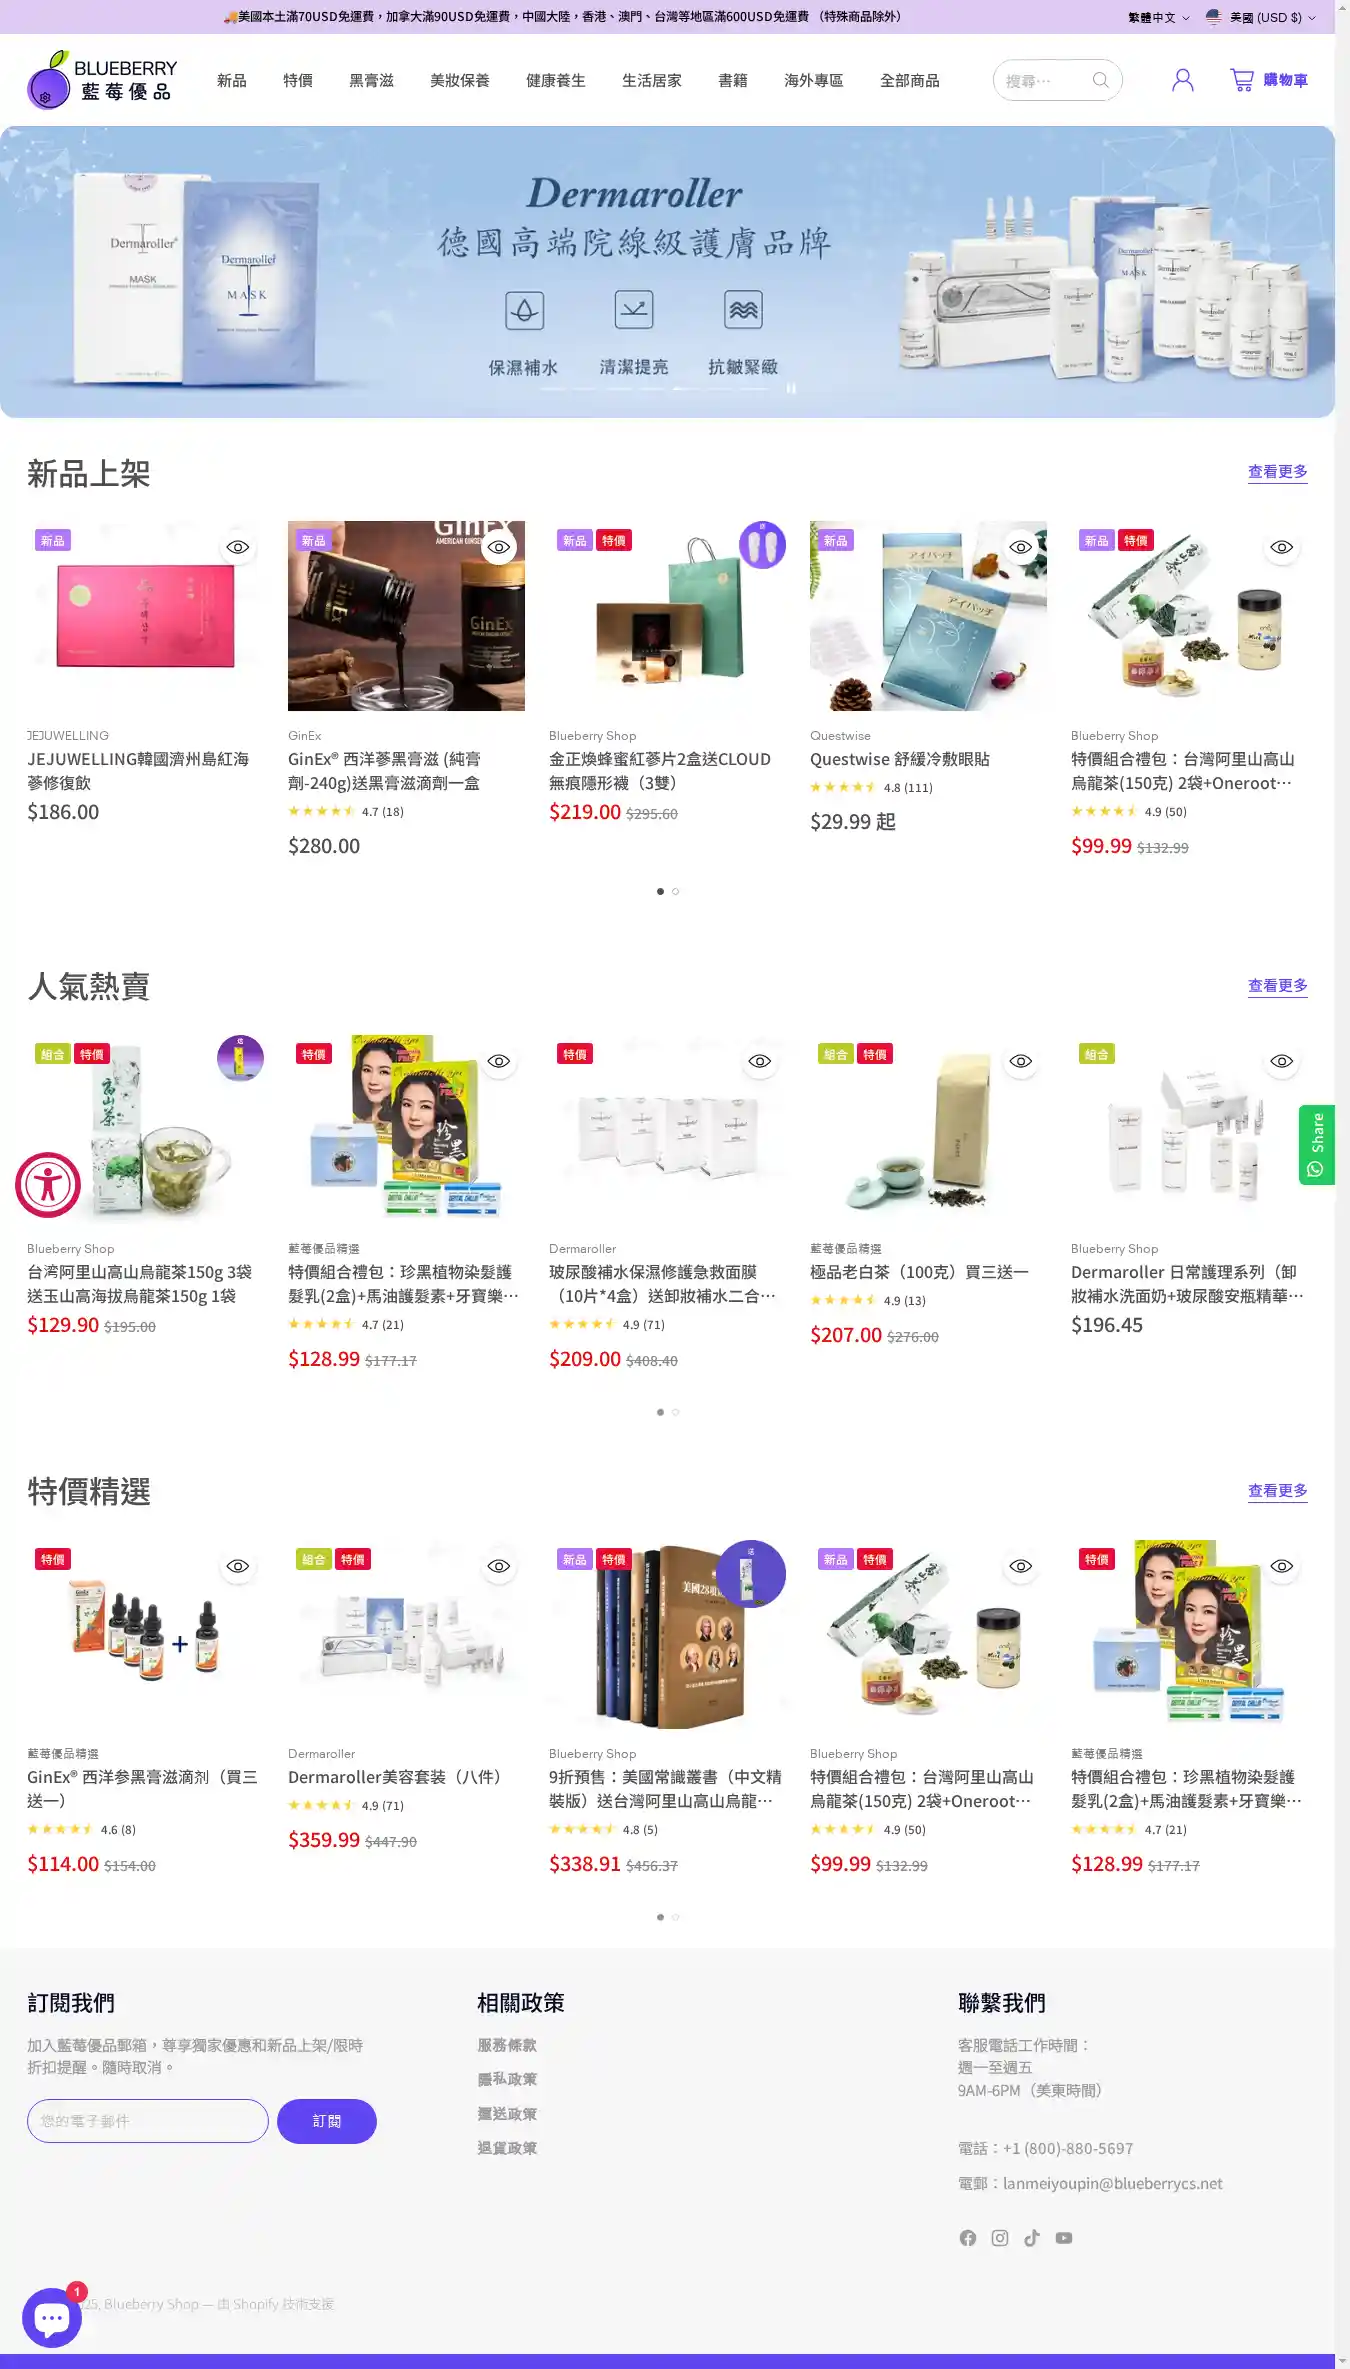Click the search magnifier icon
This screenshot has width=1350, height=2369.
(1100, 80)
